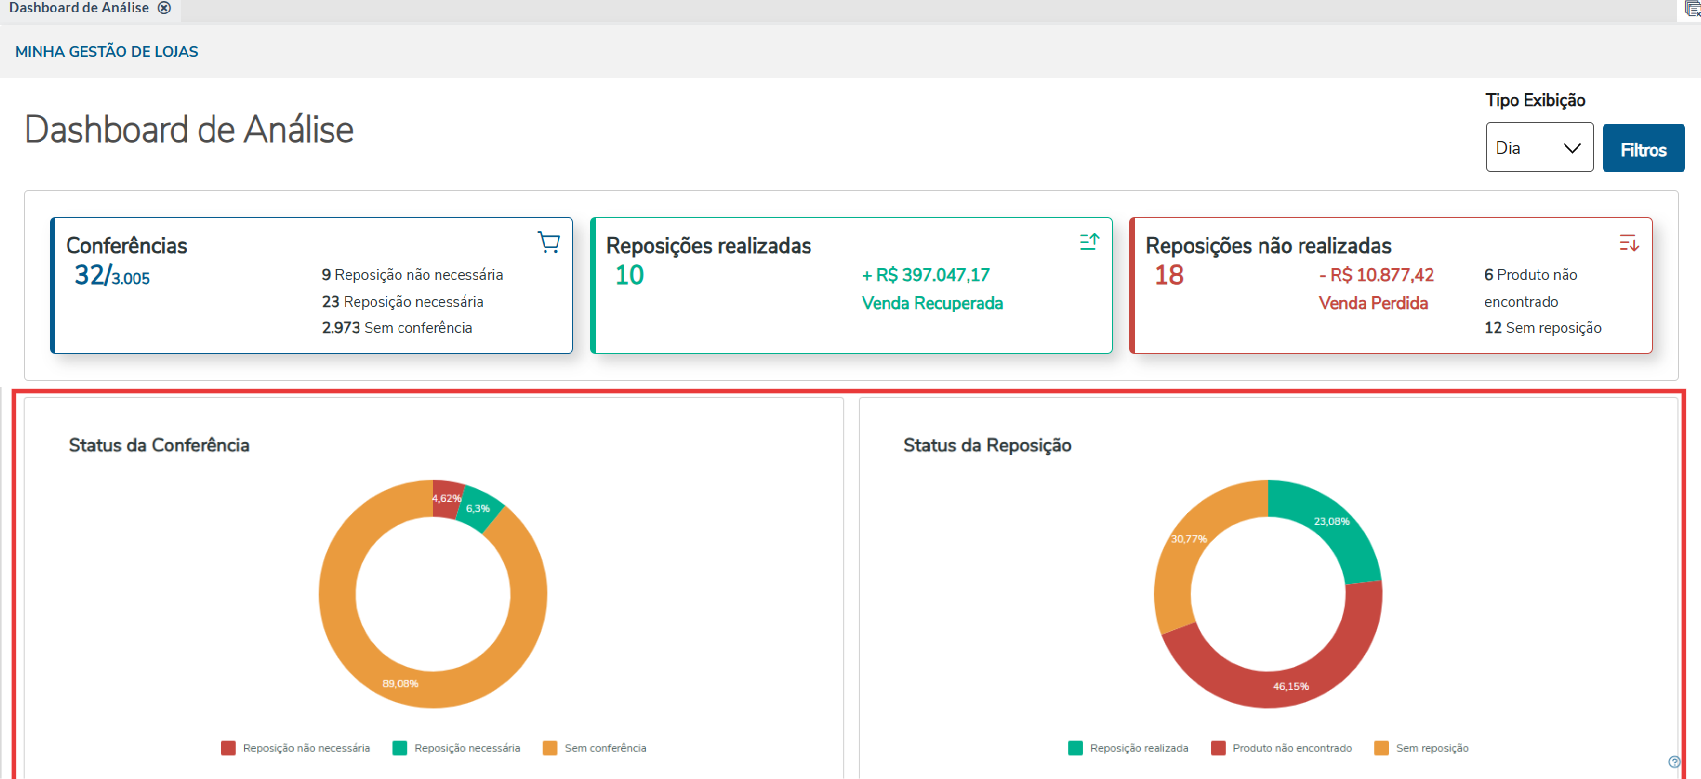Toggle red Produto não encontrado legend swatch

[1218, 748]
